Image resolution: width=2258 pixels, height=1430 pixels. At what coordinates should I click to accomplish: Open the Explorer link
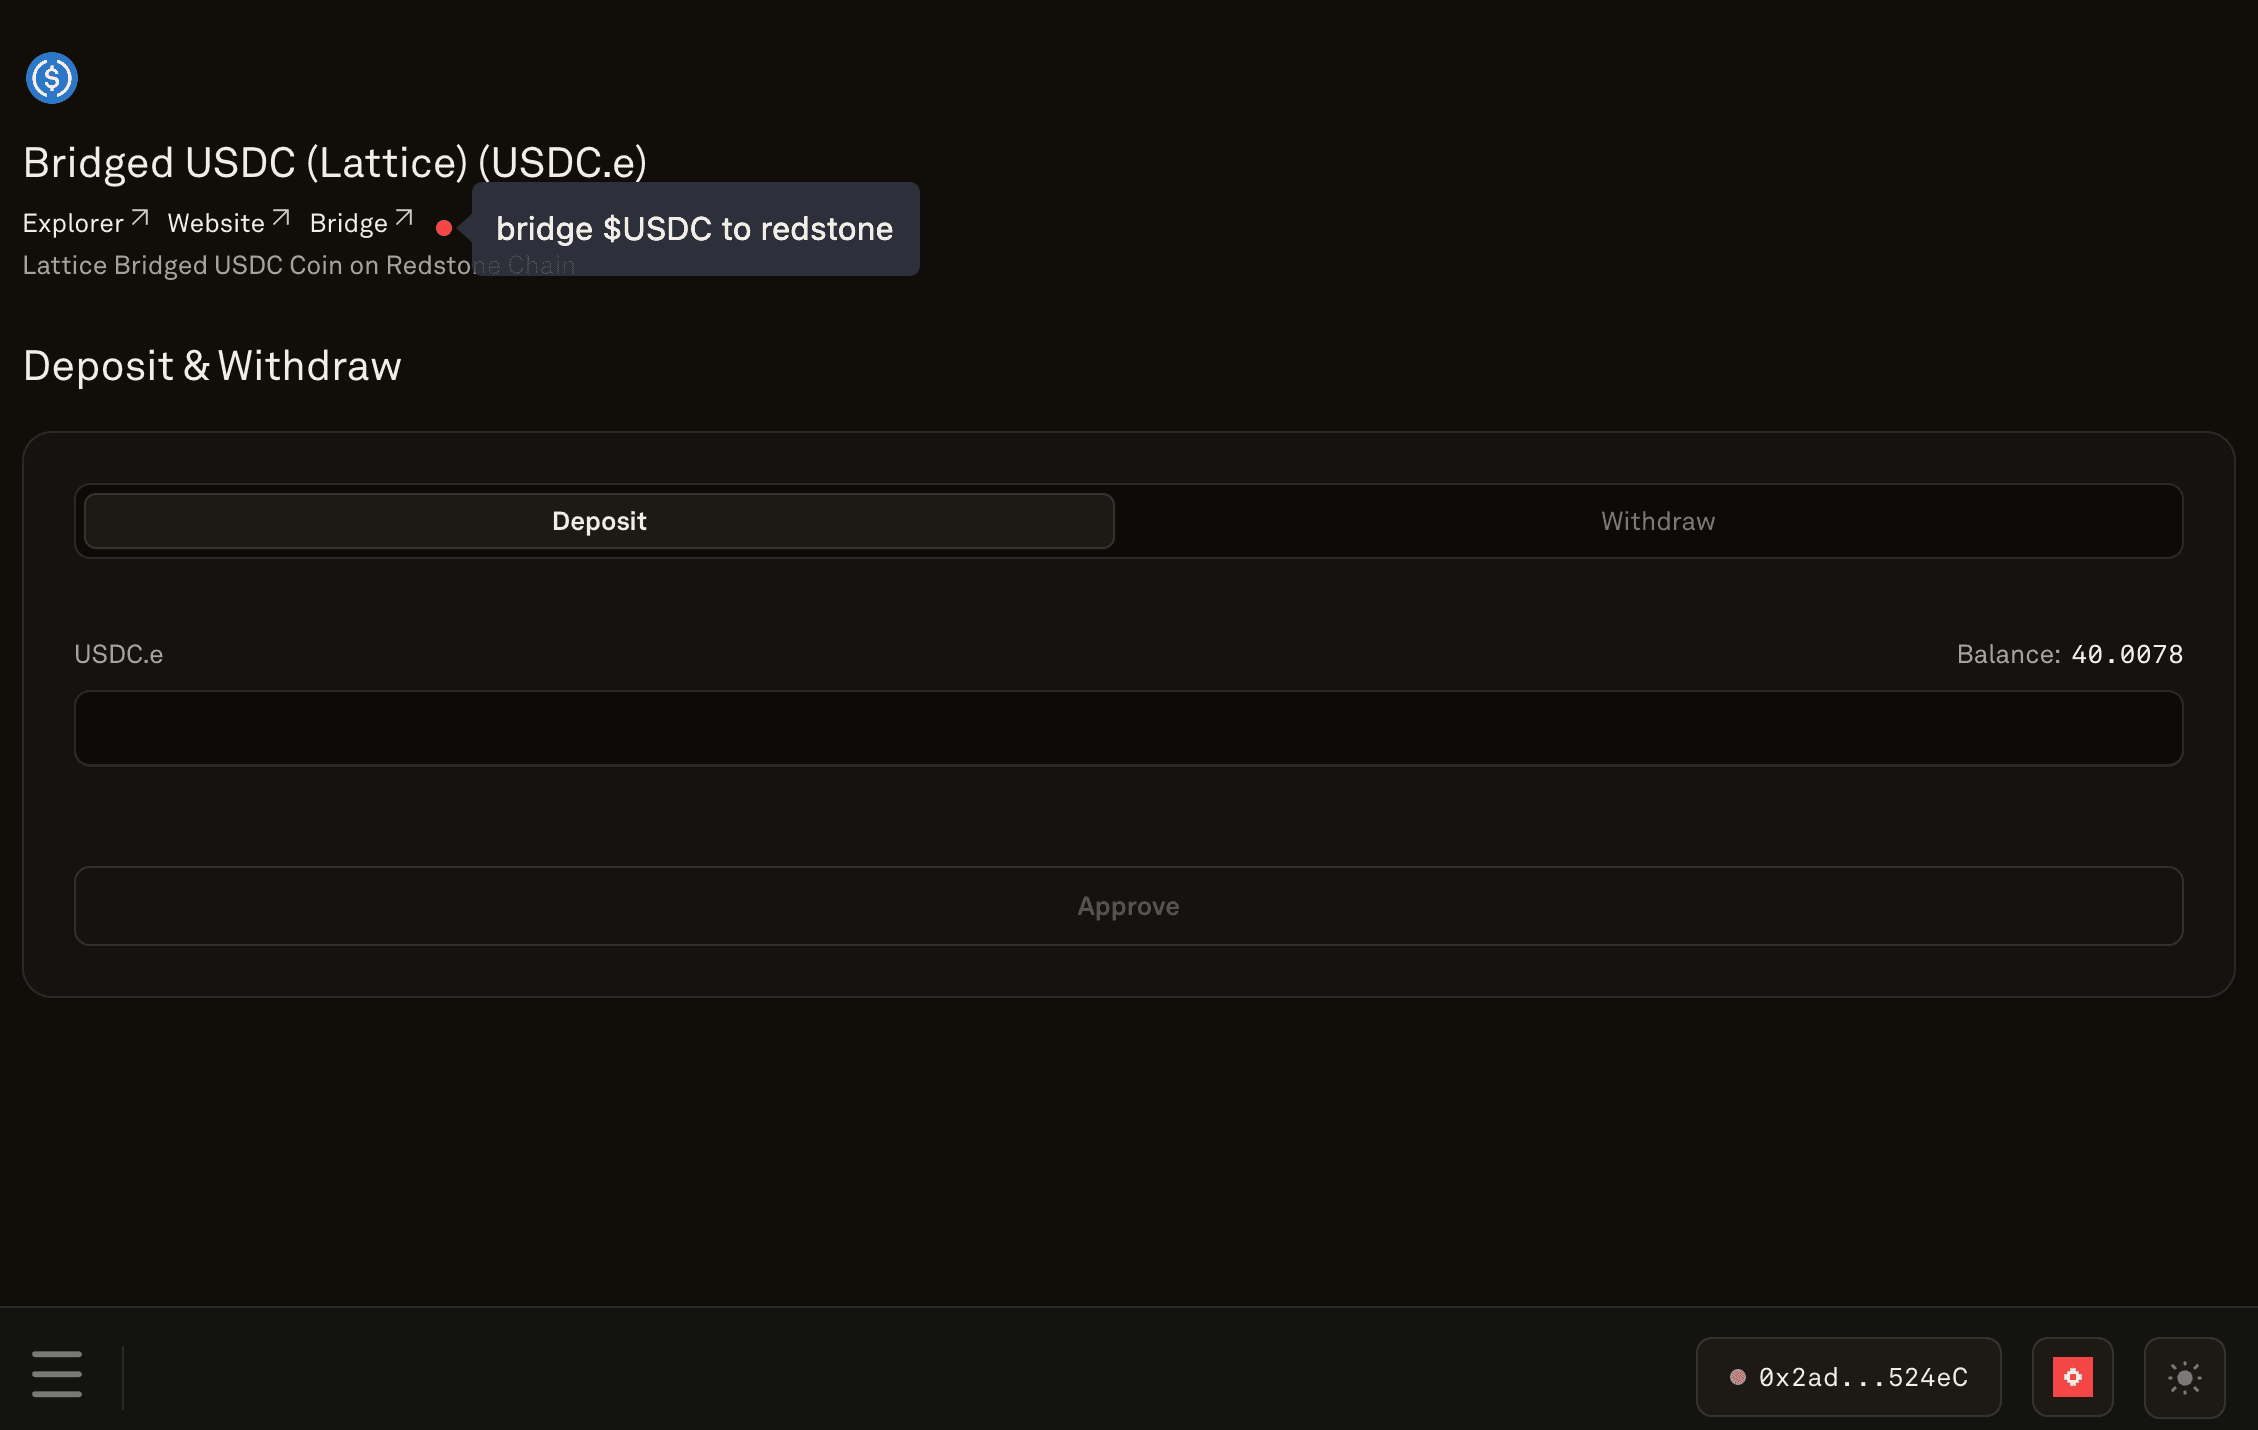pos(73,223)
